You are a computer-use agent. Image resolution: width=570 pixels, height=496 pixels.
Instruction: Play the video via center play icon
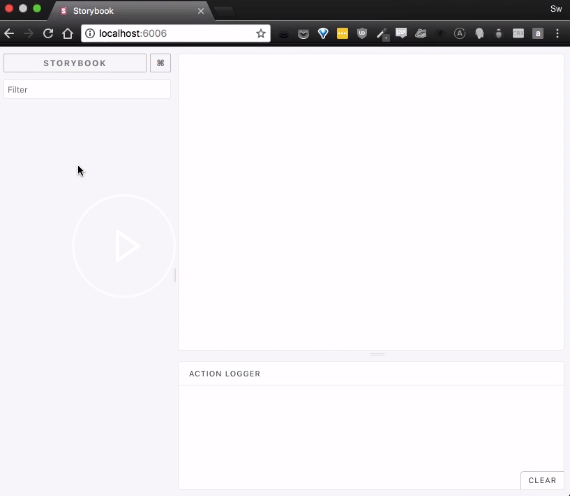(124, 246)
